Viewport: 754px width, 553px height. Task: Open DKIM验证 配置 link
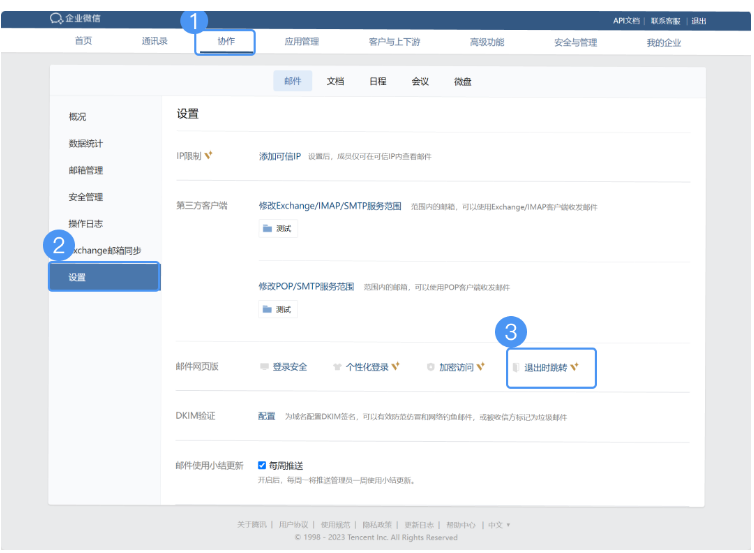click(x=266, y=416)
